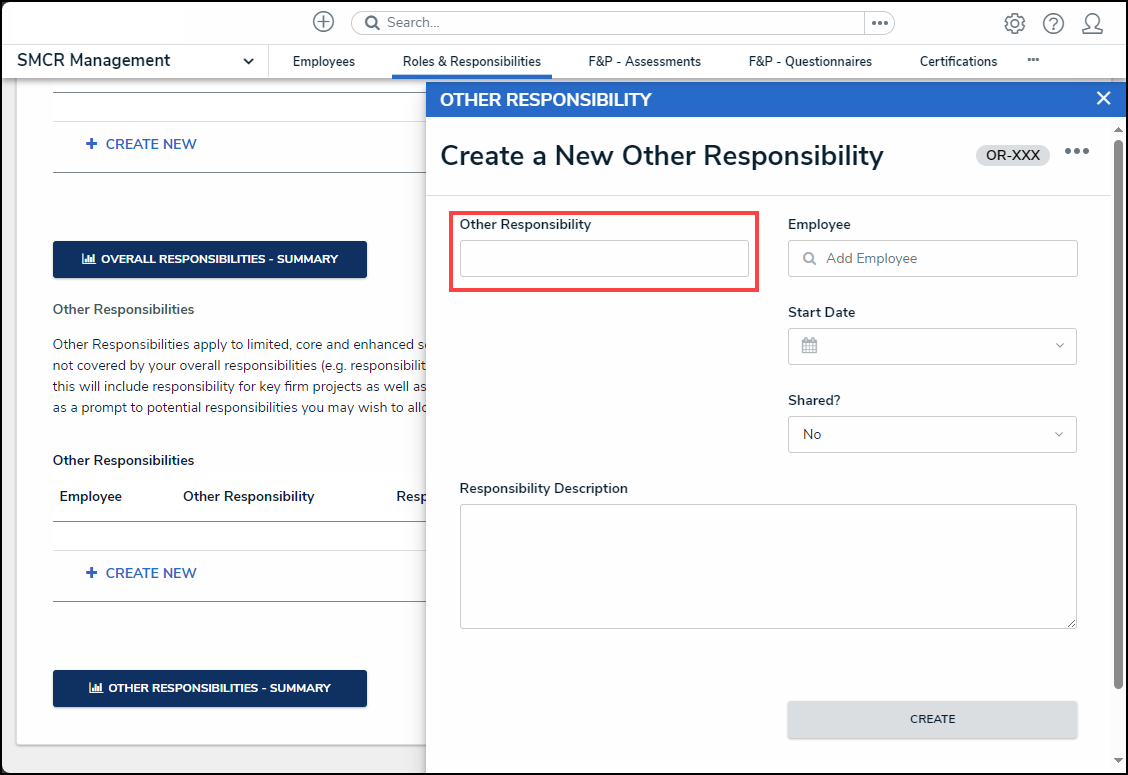Expand the SMCR Management dropdown
1128x775 pixels.
coord(248,61)
